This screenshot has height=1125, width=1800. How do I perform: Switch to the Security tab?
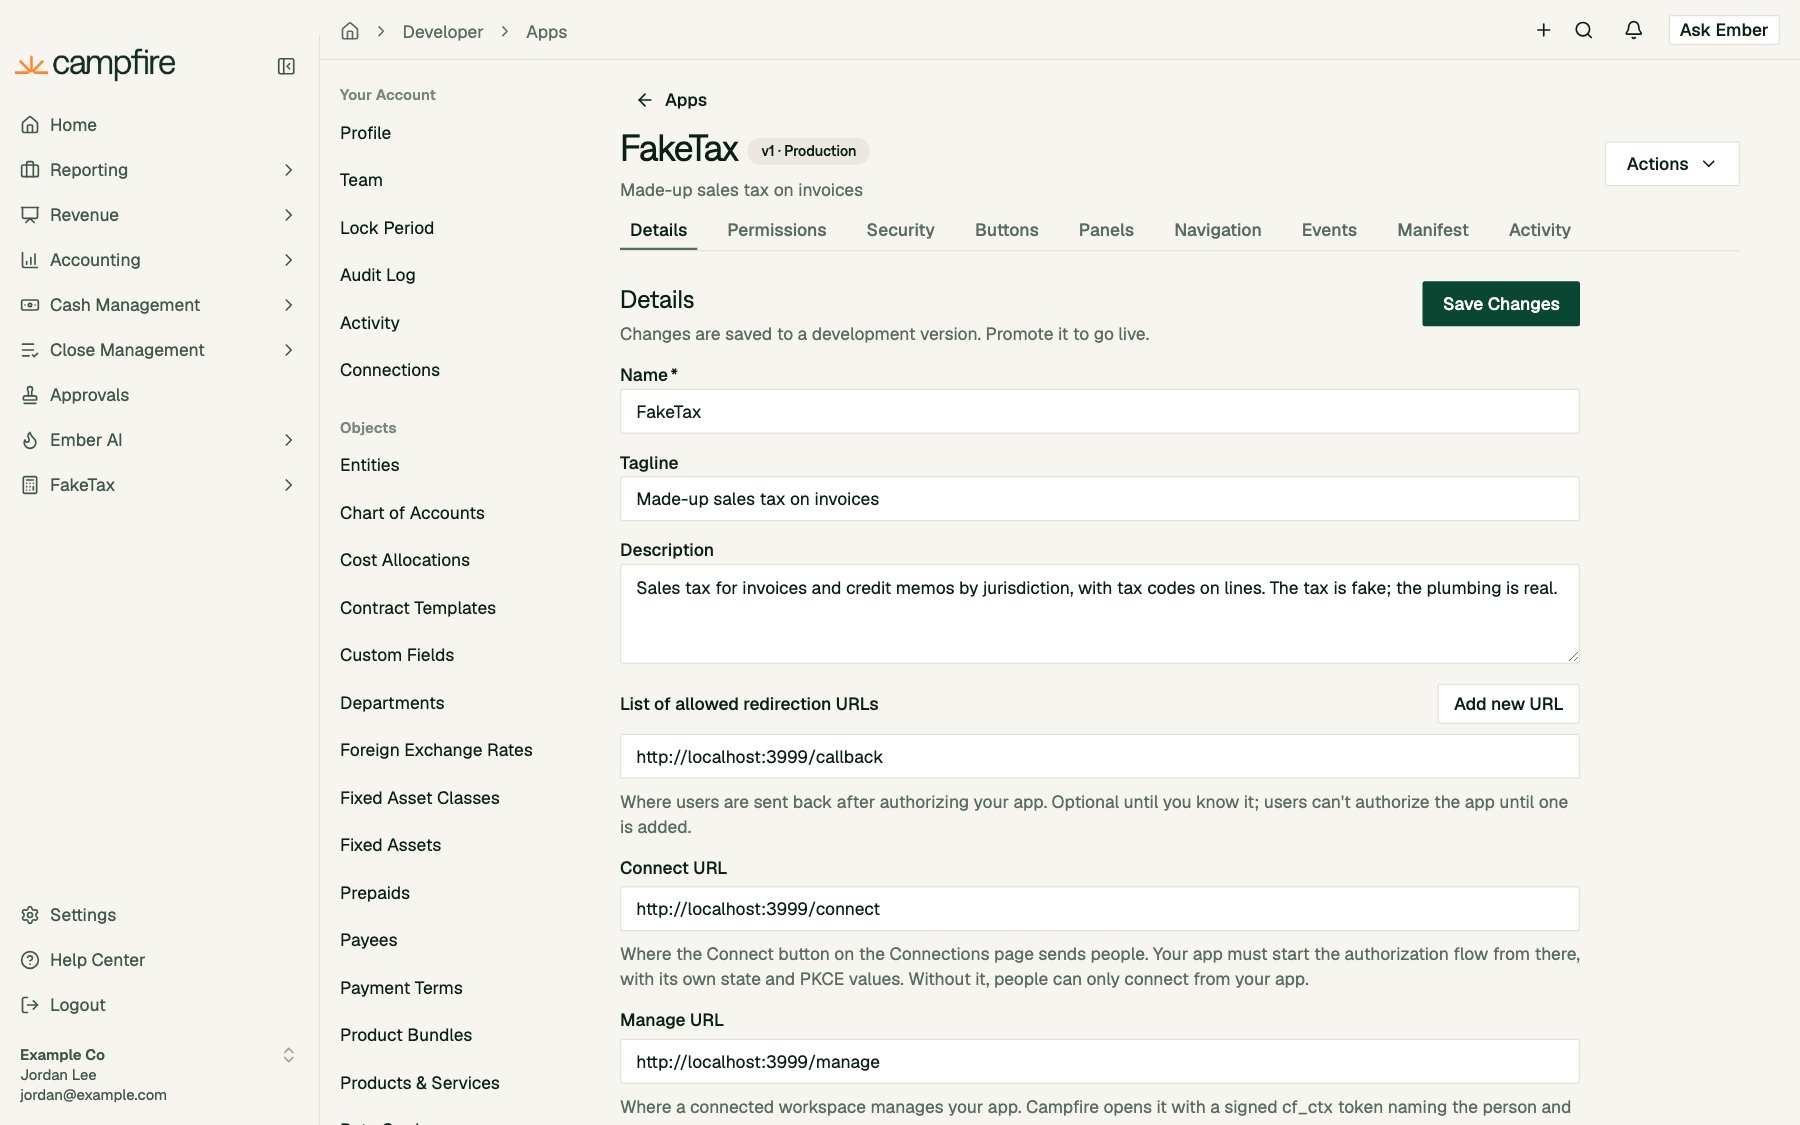[x=900, y=230]
